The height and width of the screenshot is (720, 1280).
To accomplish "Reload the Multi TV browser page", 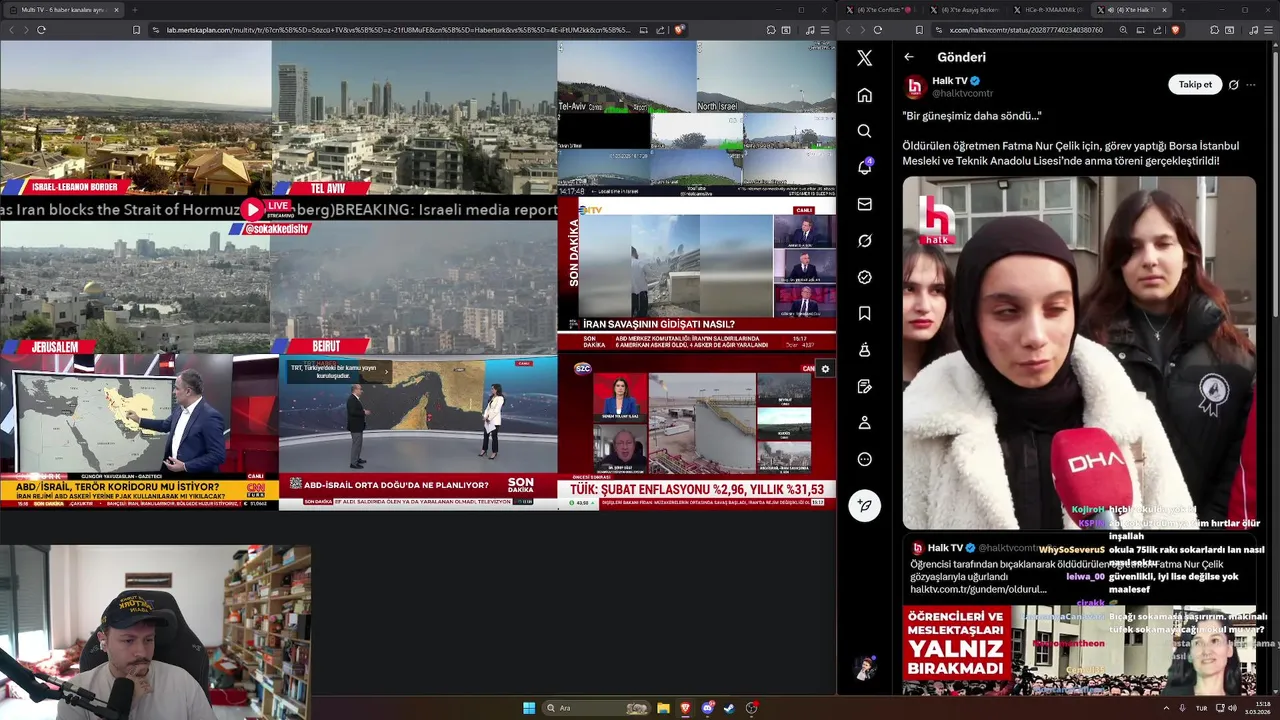I will [41, 30].
